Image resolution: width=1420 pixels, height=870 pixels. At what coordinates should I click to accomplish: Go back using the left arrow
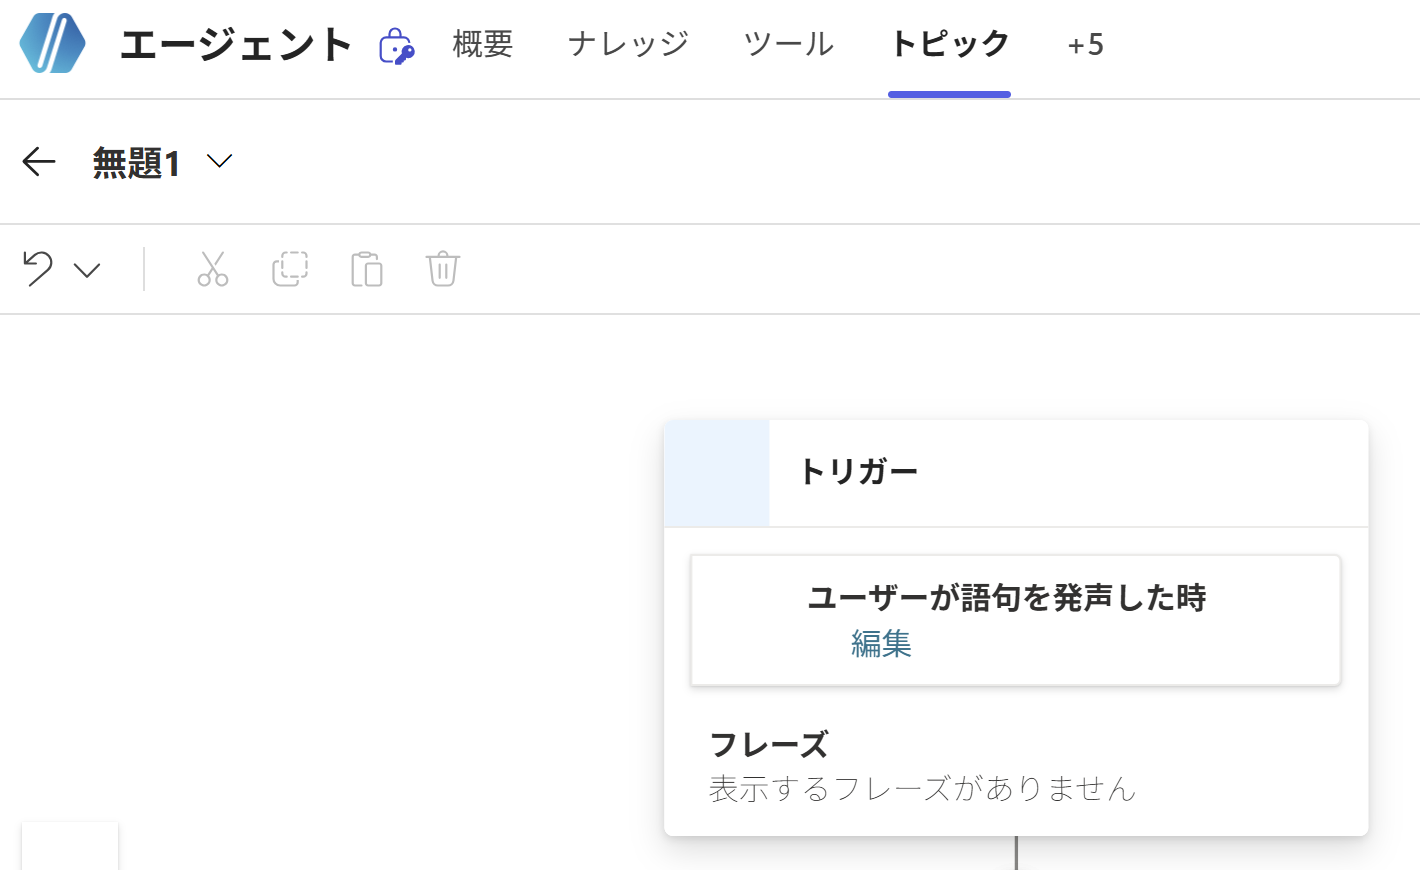click(x=39, y=161)
